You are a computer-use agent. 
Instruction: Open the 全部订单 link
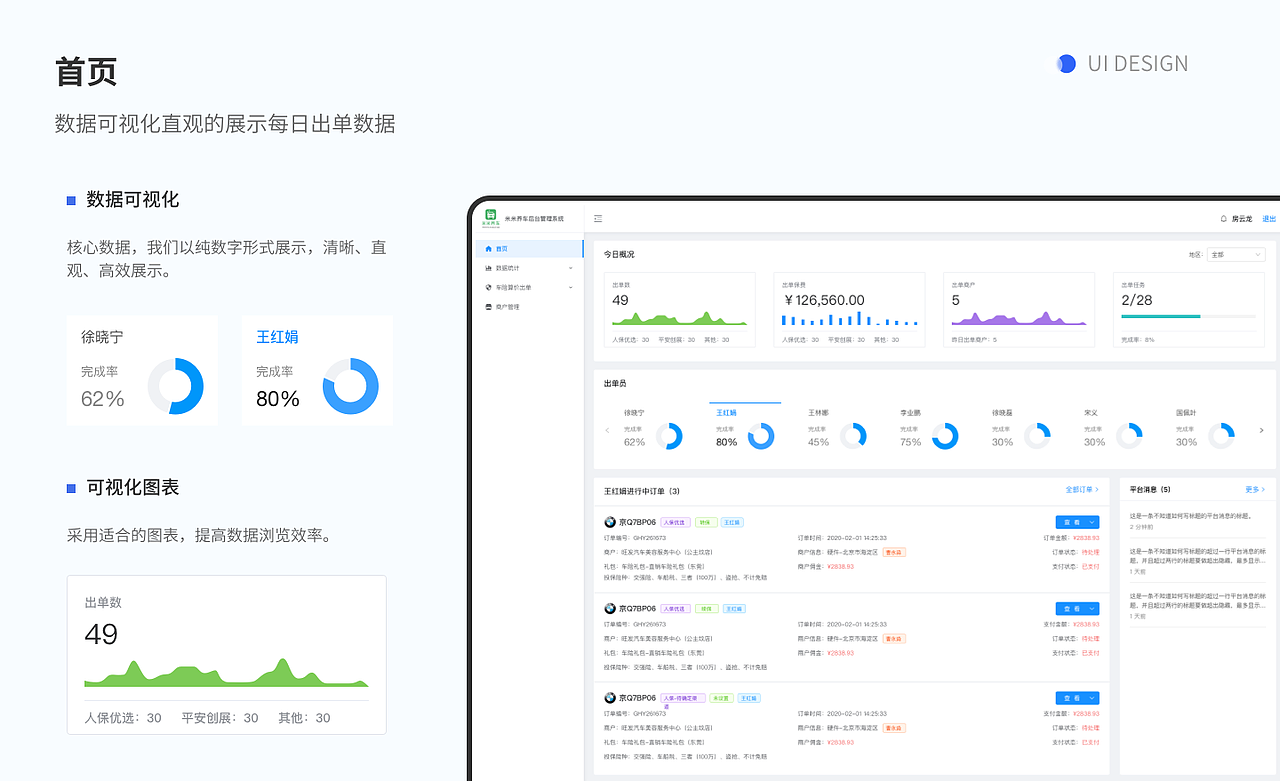point(1081,490)
